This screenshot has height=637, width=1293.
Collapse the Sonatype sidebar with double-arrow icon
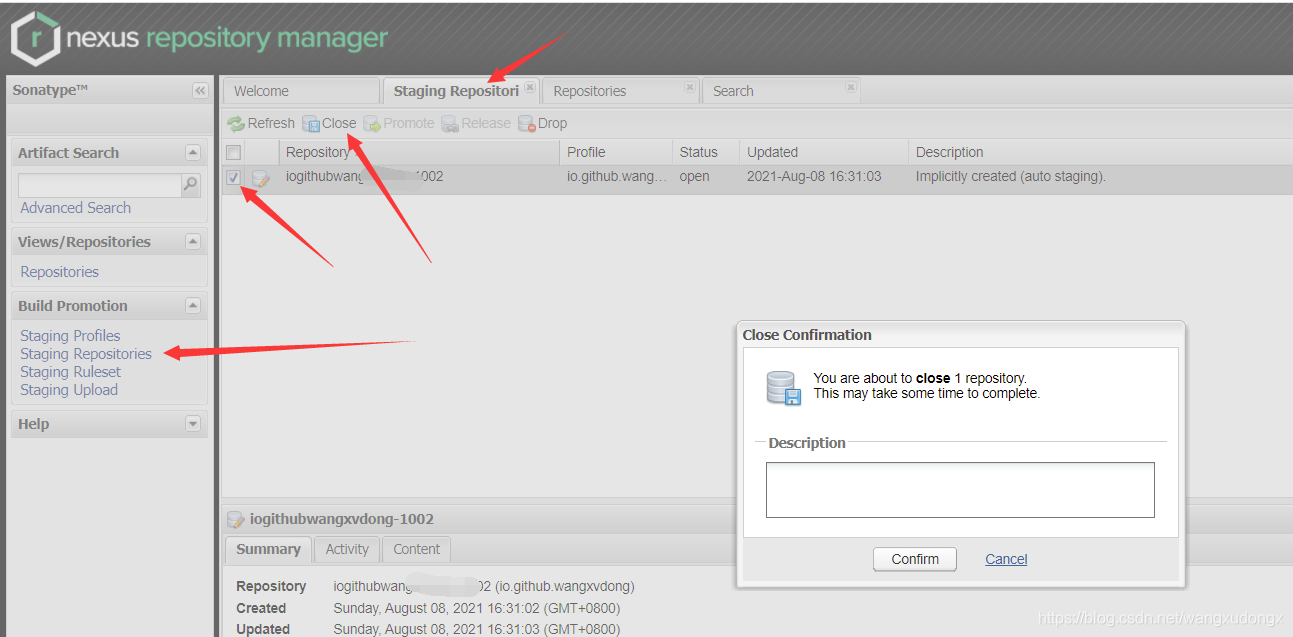pyautogui.click(x=200, y=91)
